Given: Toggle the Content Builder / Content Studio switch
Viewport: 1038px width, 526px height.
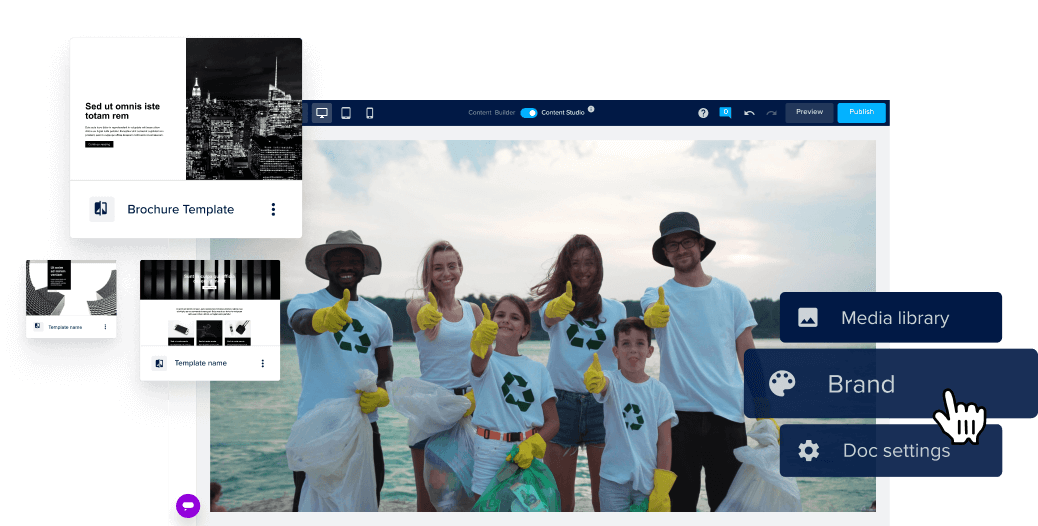Looking at the screenshot, I should pos(529,113).
